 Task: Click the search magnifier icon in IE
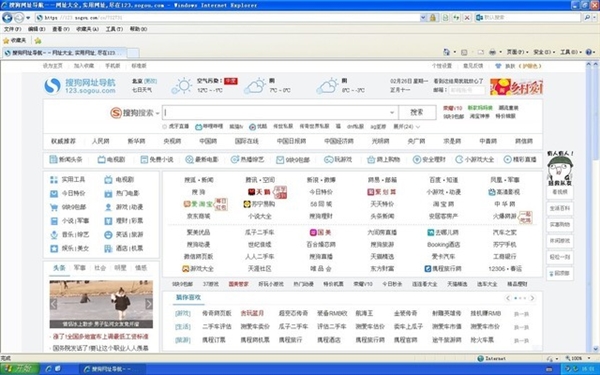[587, 18]
